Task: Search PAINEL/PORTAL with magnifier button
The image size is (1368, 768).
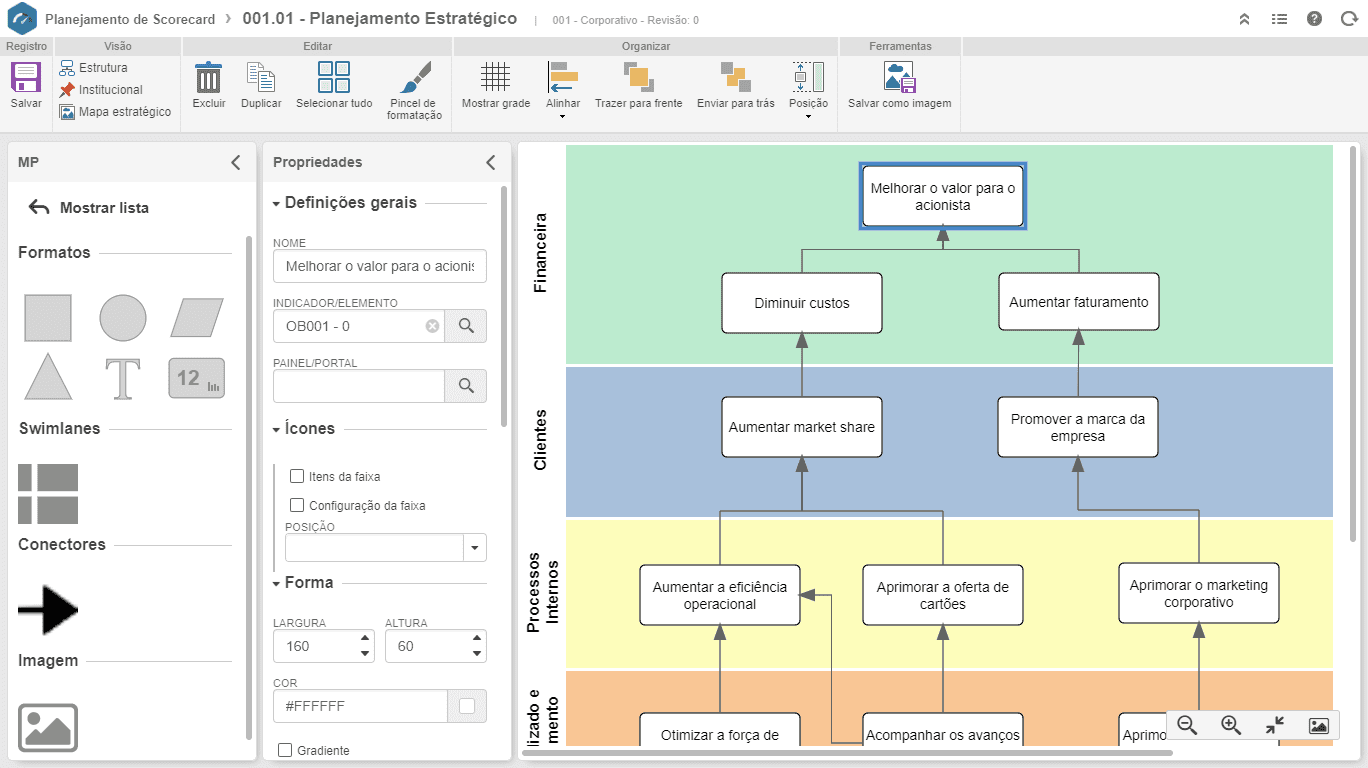Action: coord(466,386)
